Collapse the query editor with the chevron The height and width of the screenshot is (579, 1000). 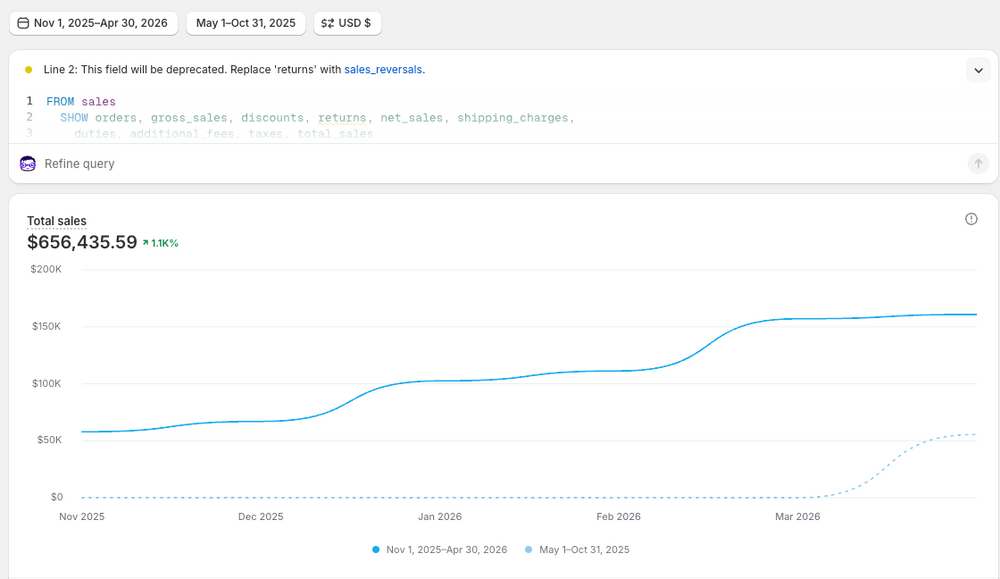978,70
